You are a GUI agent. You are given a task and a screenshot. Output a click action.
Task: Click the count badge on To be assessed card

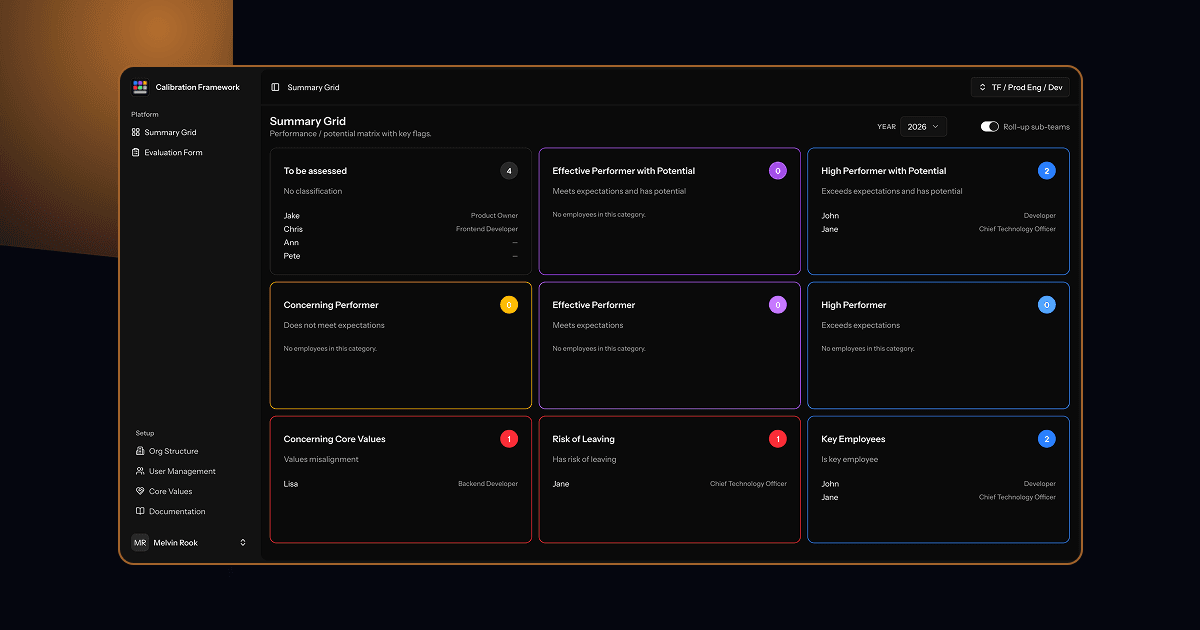tap(509, 170)
